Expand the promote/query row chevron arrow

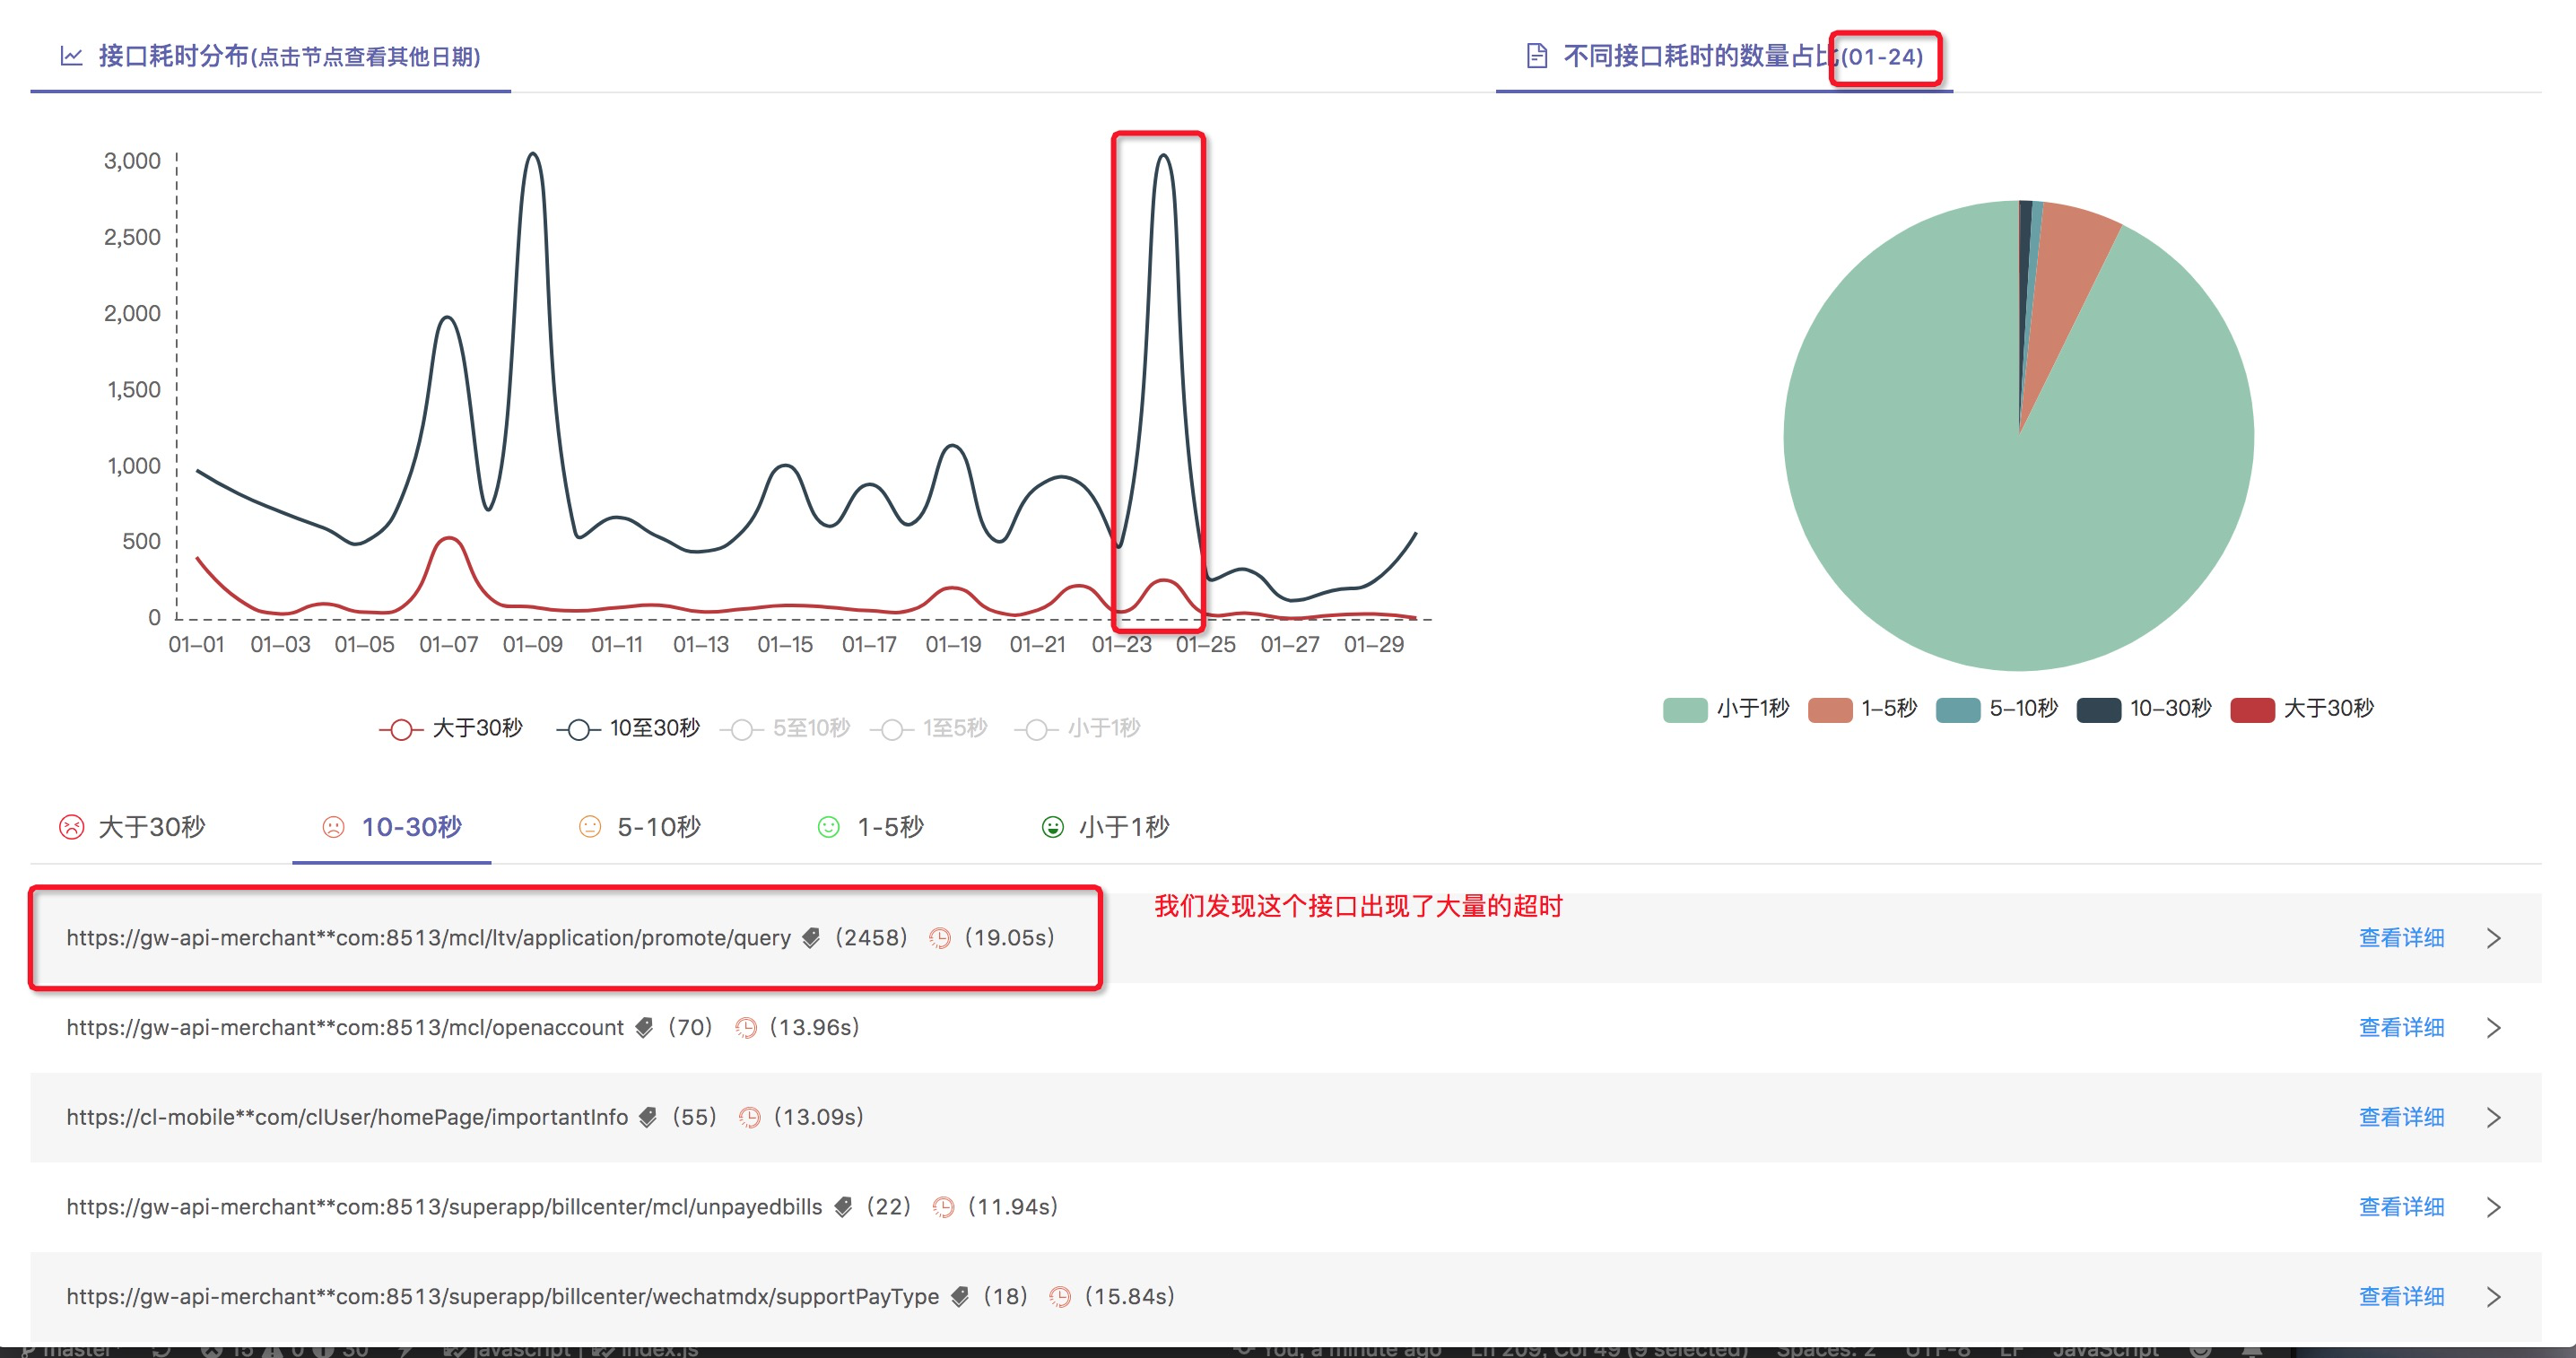[x=2493, y=938]
